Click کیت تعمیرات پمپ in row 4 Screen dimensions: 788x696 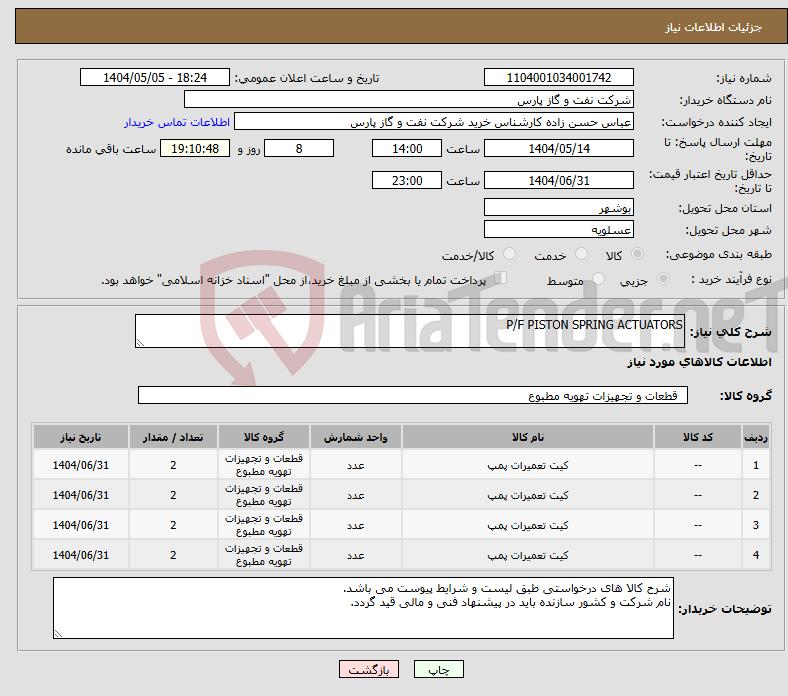tap(528, 555)
